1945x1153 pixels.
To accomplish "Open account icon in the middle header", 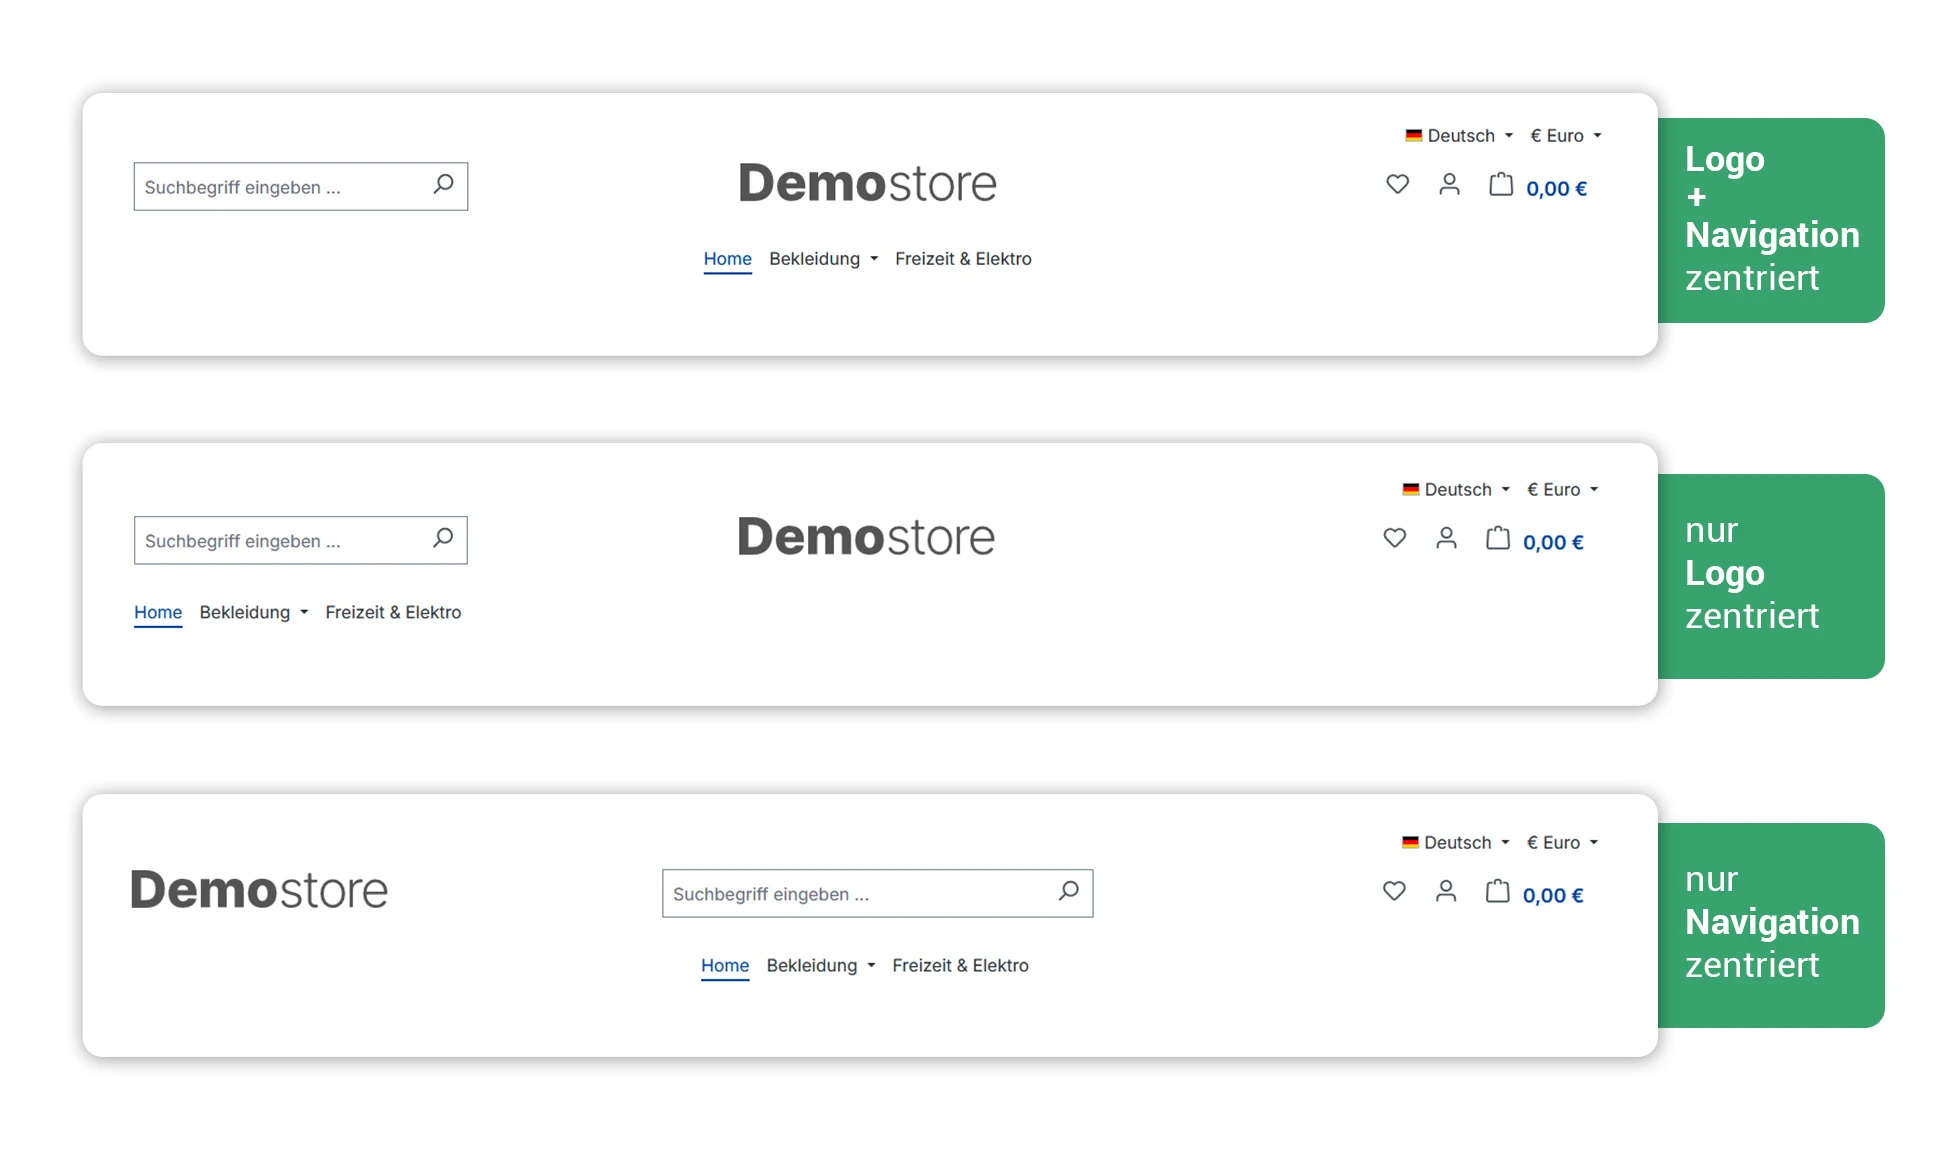I will click(x=1446, y=539).
